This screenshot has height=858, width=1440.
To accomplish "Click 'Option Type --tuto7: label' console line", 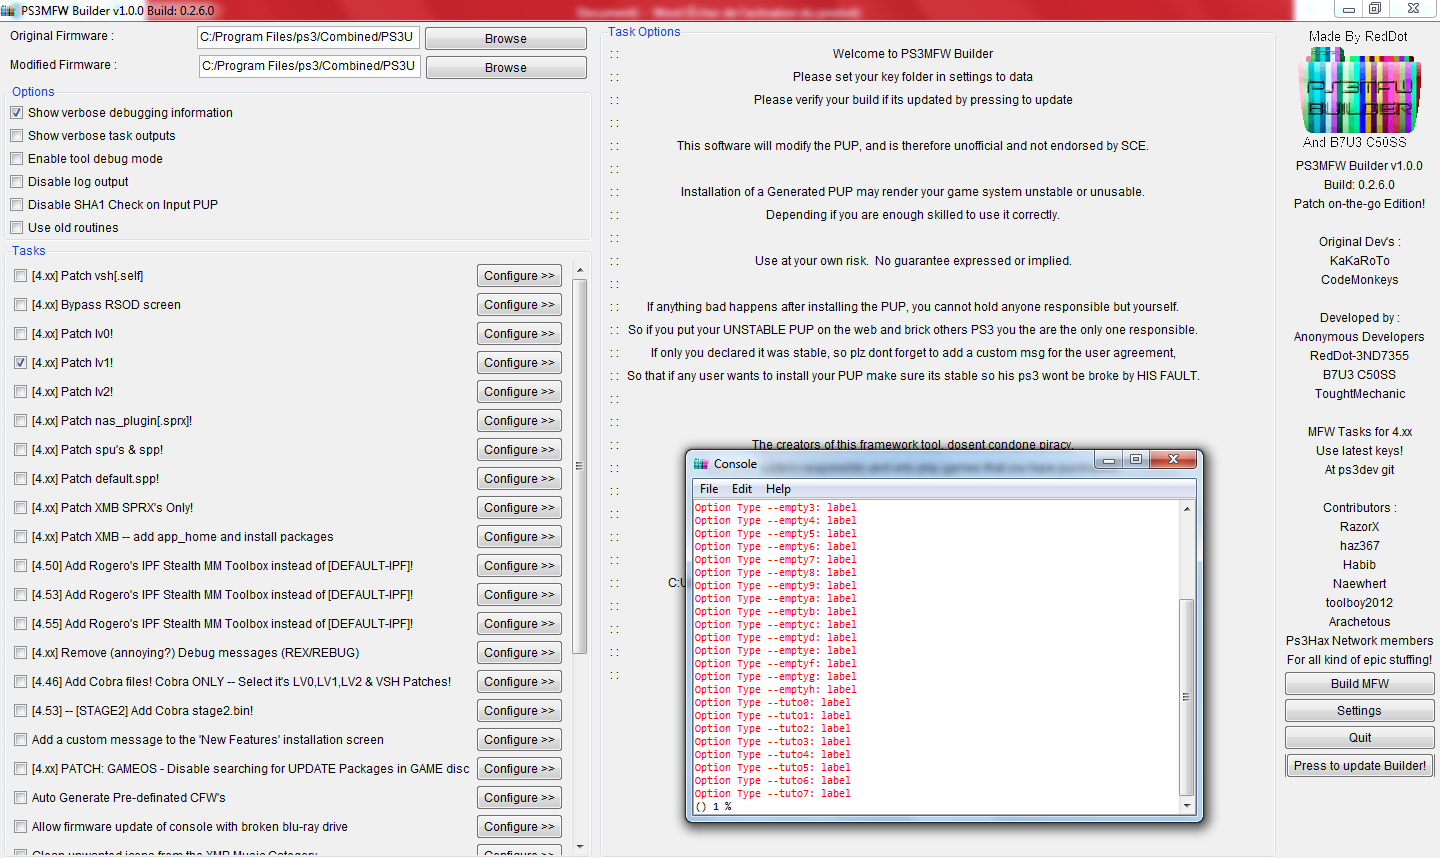I will [773, 794].
